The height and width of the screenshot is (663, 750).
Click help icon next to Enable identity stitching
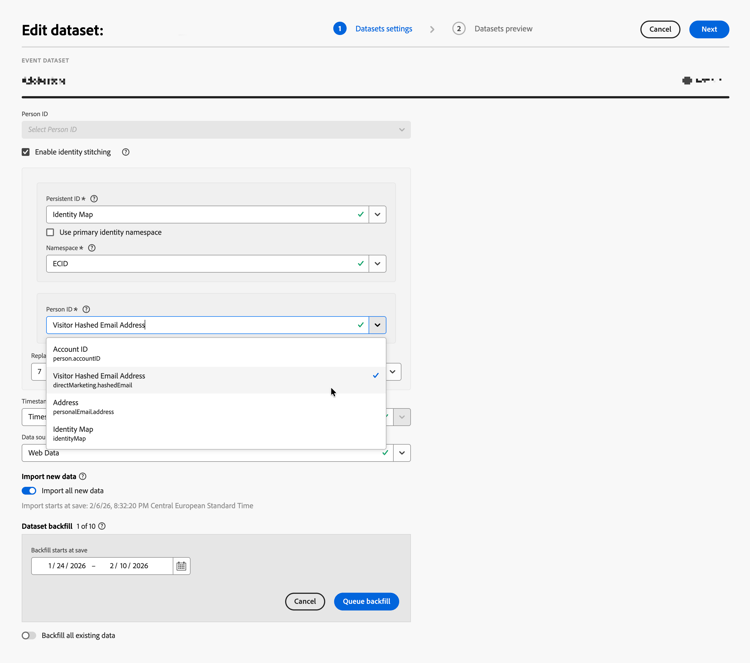pos(126,152)
